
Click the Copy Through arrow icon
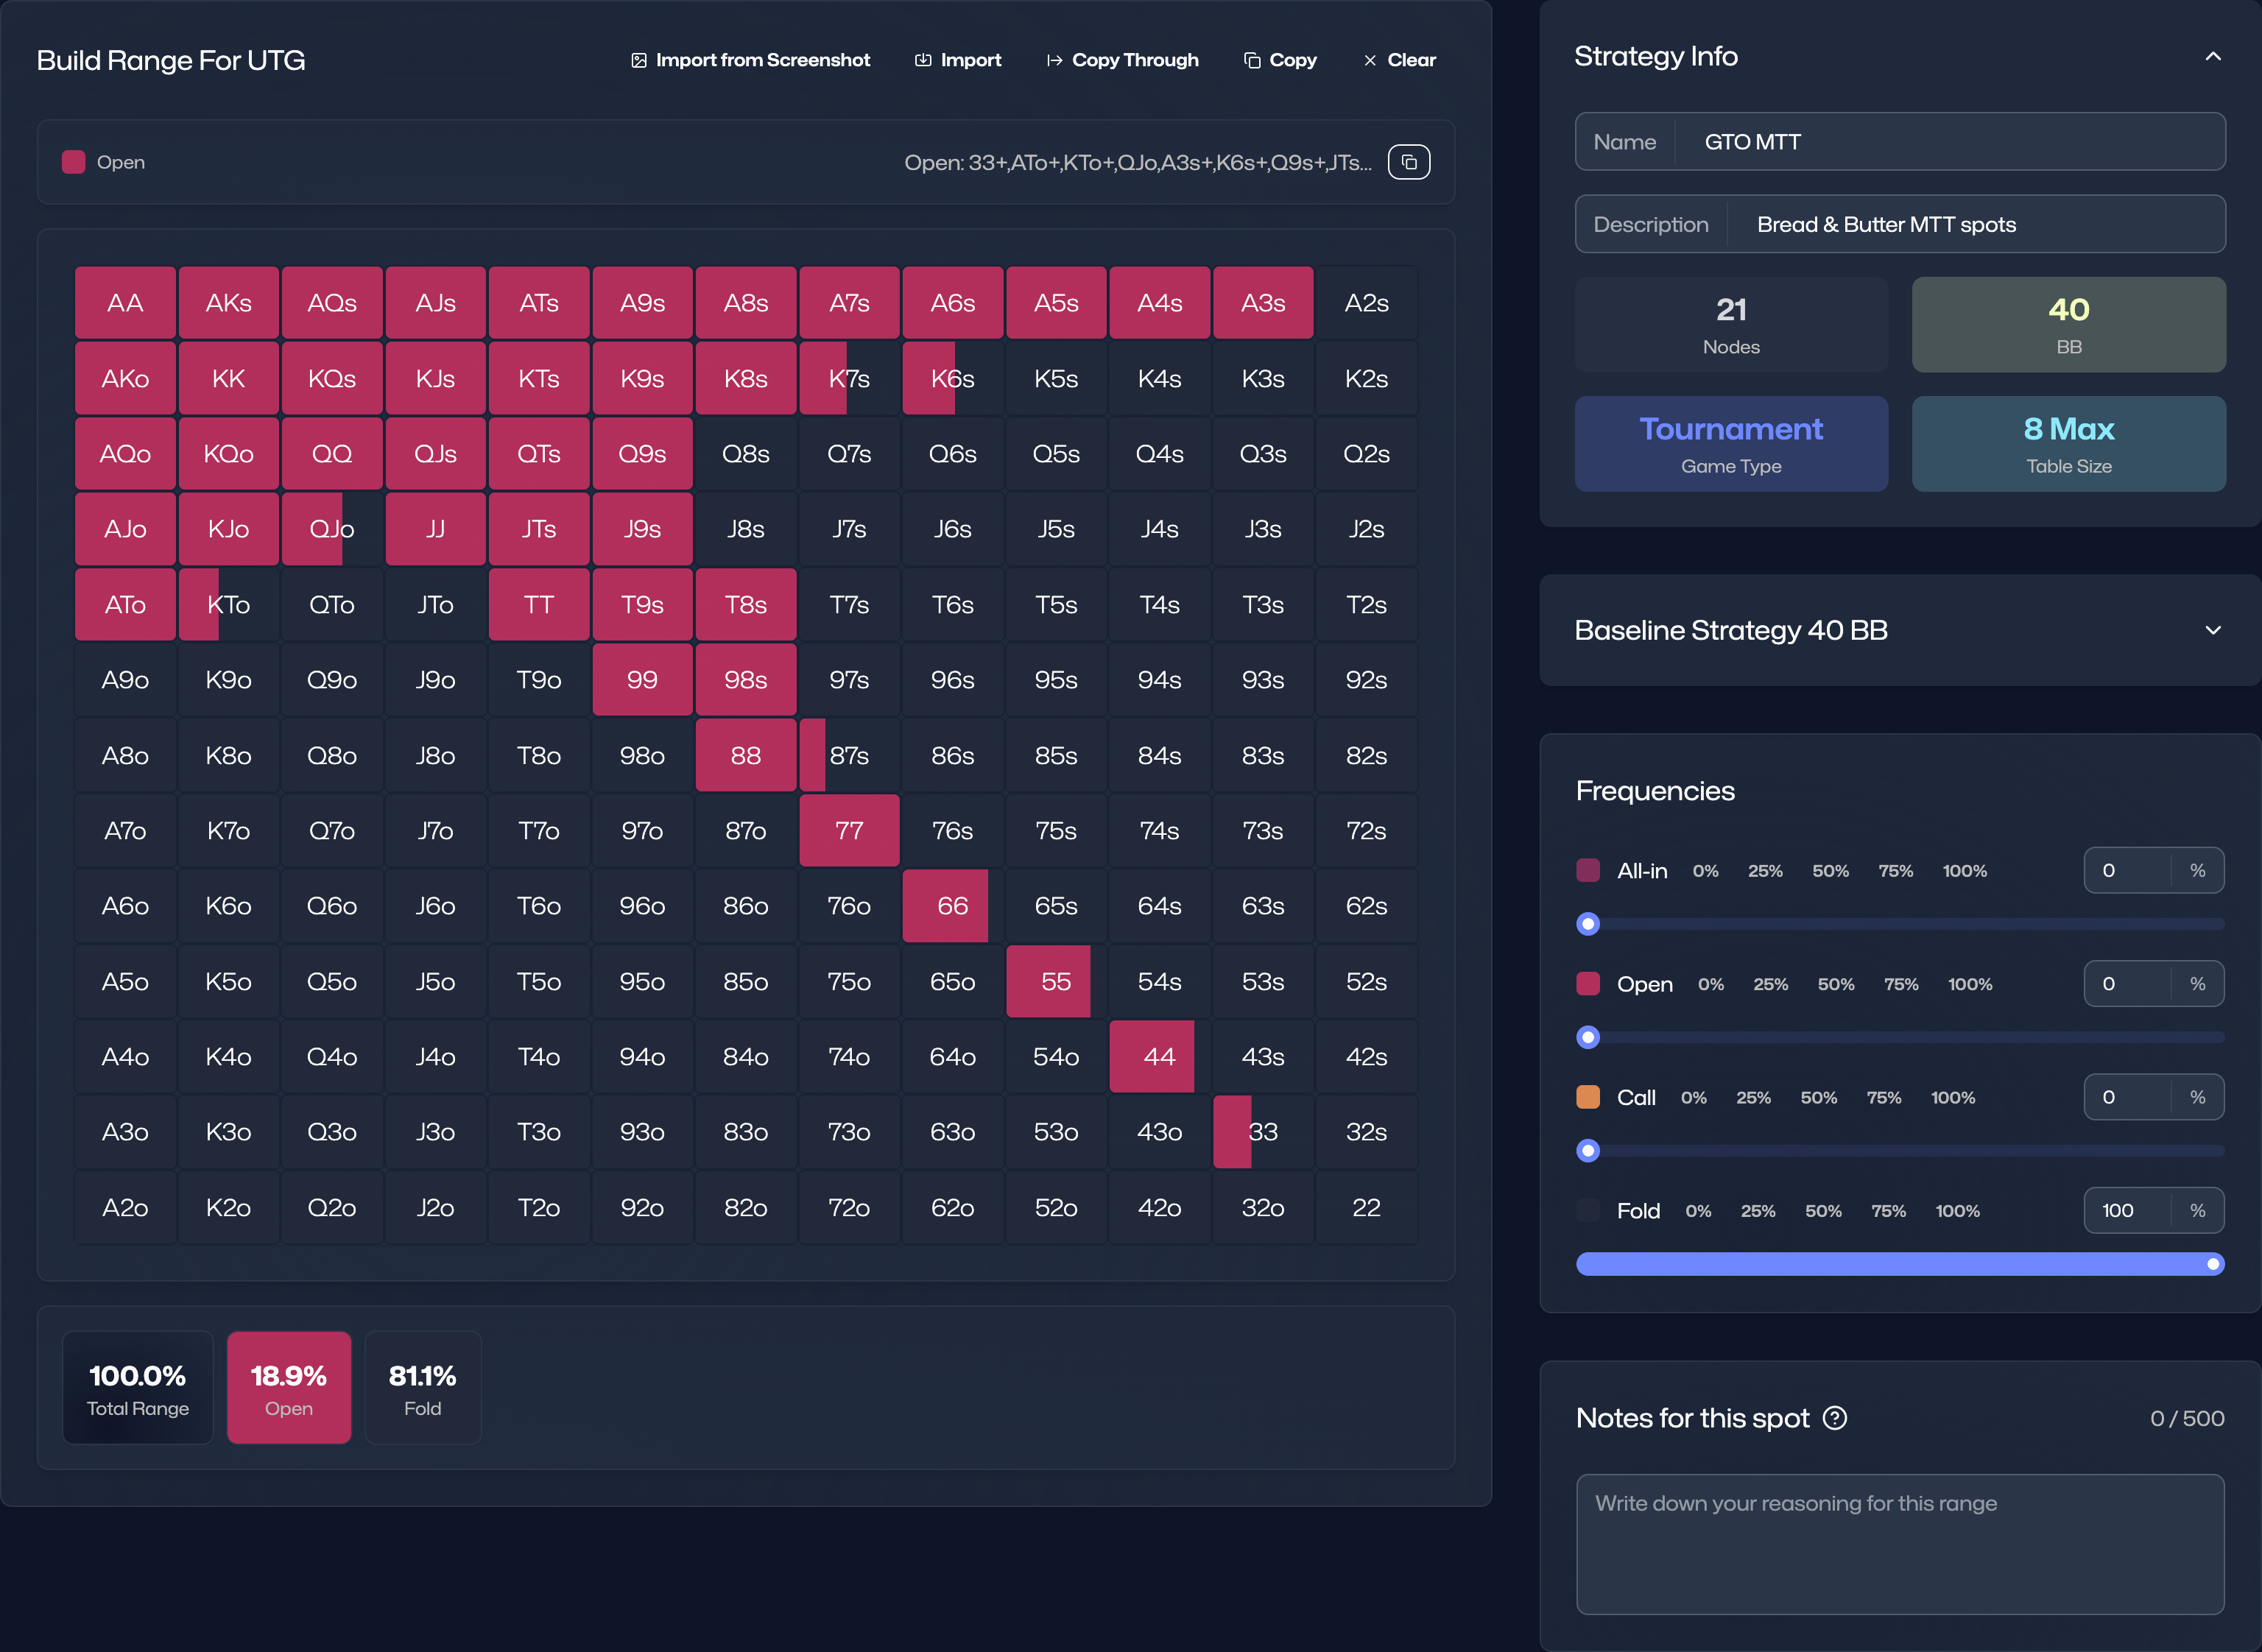coord(1054,60)
